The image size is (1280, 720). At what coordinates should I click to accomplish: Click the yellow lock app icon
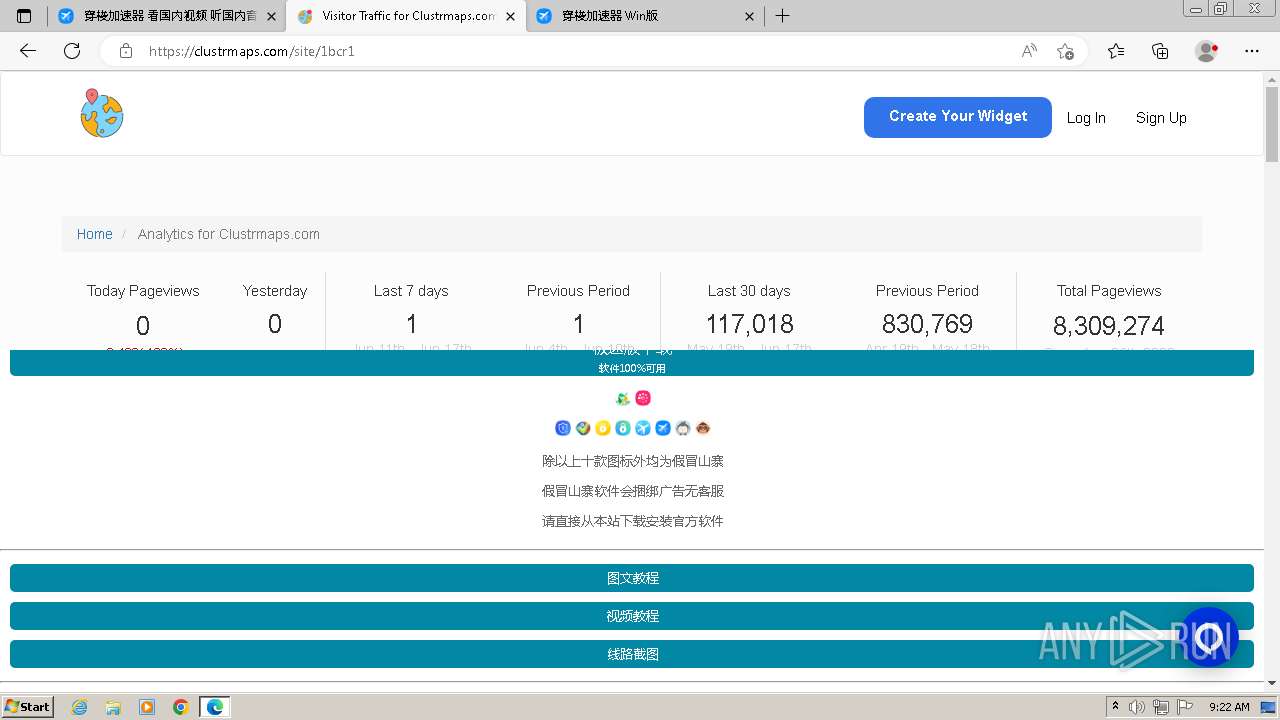603,428
